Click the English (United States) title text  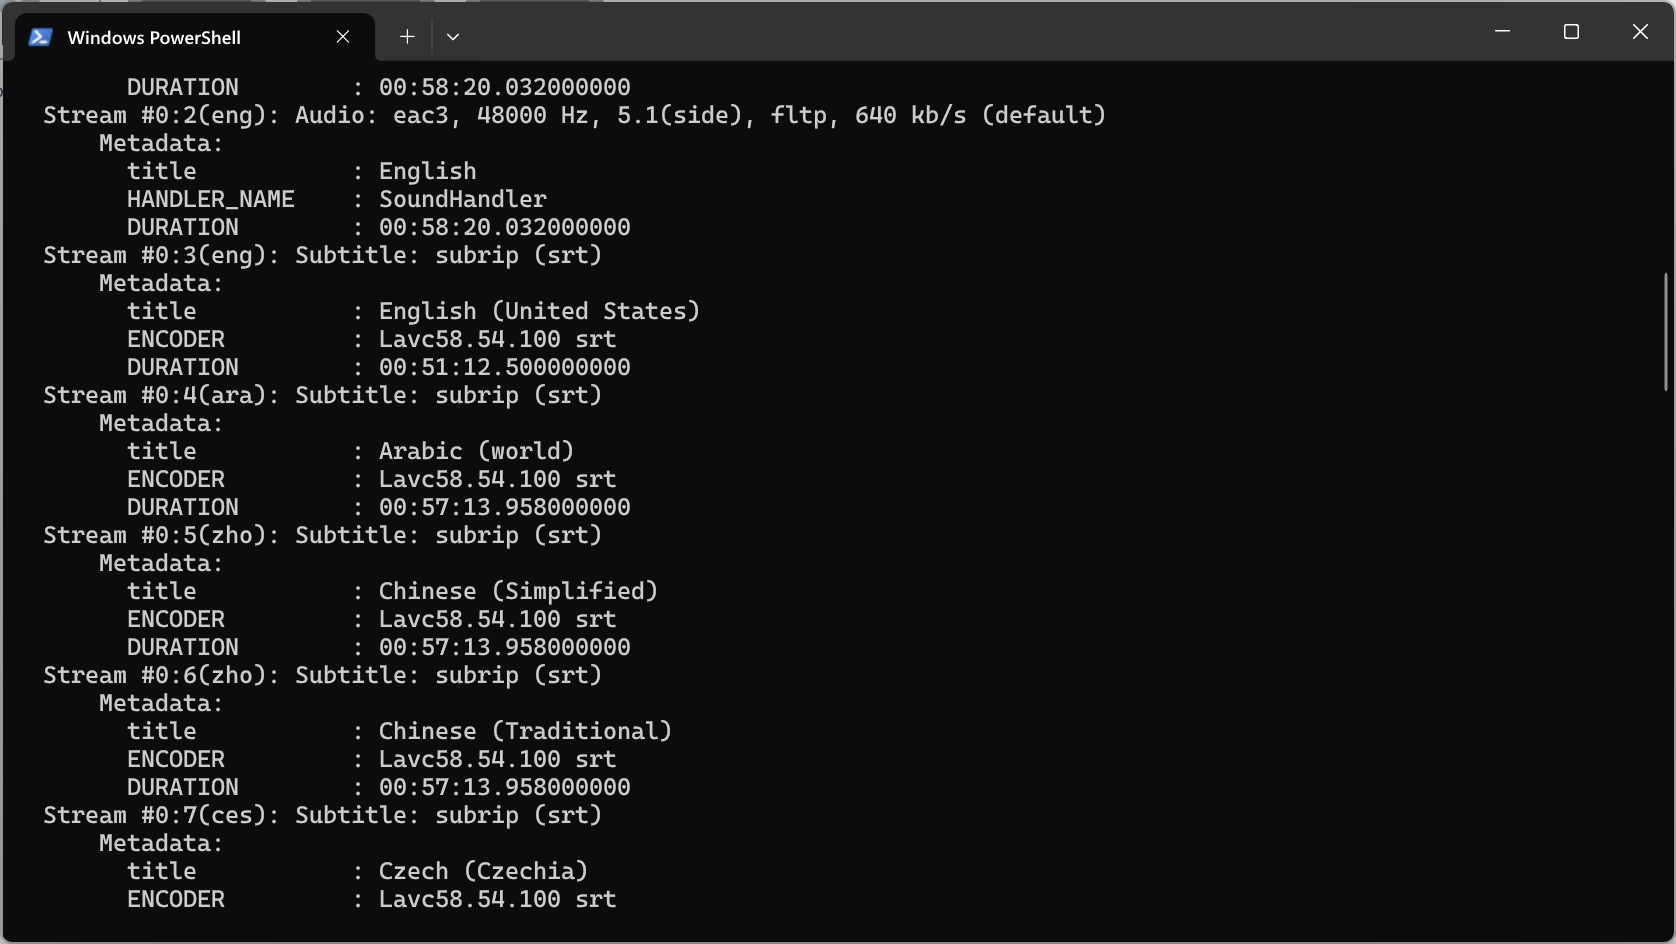tap(539, 311)
